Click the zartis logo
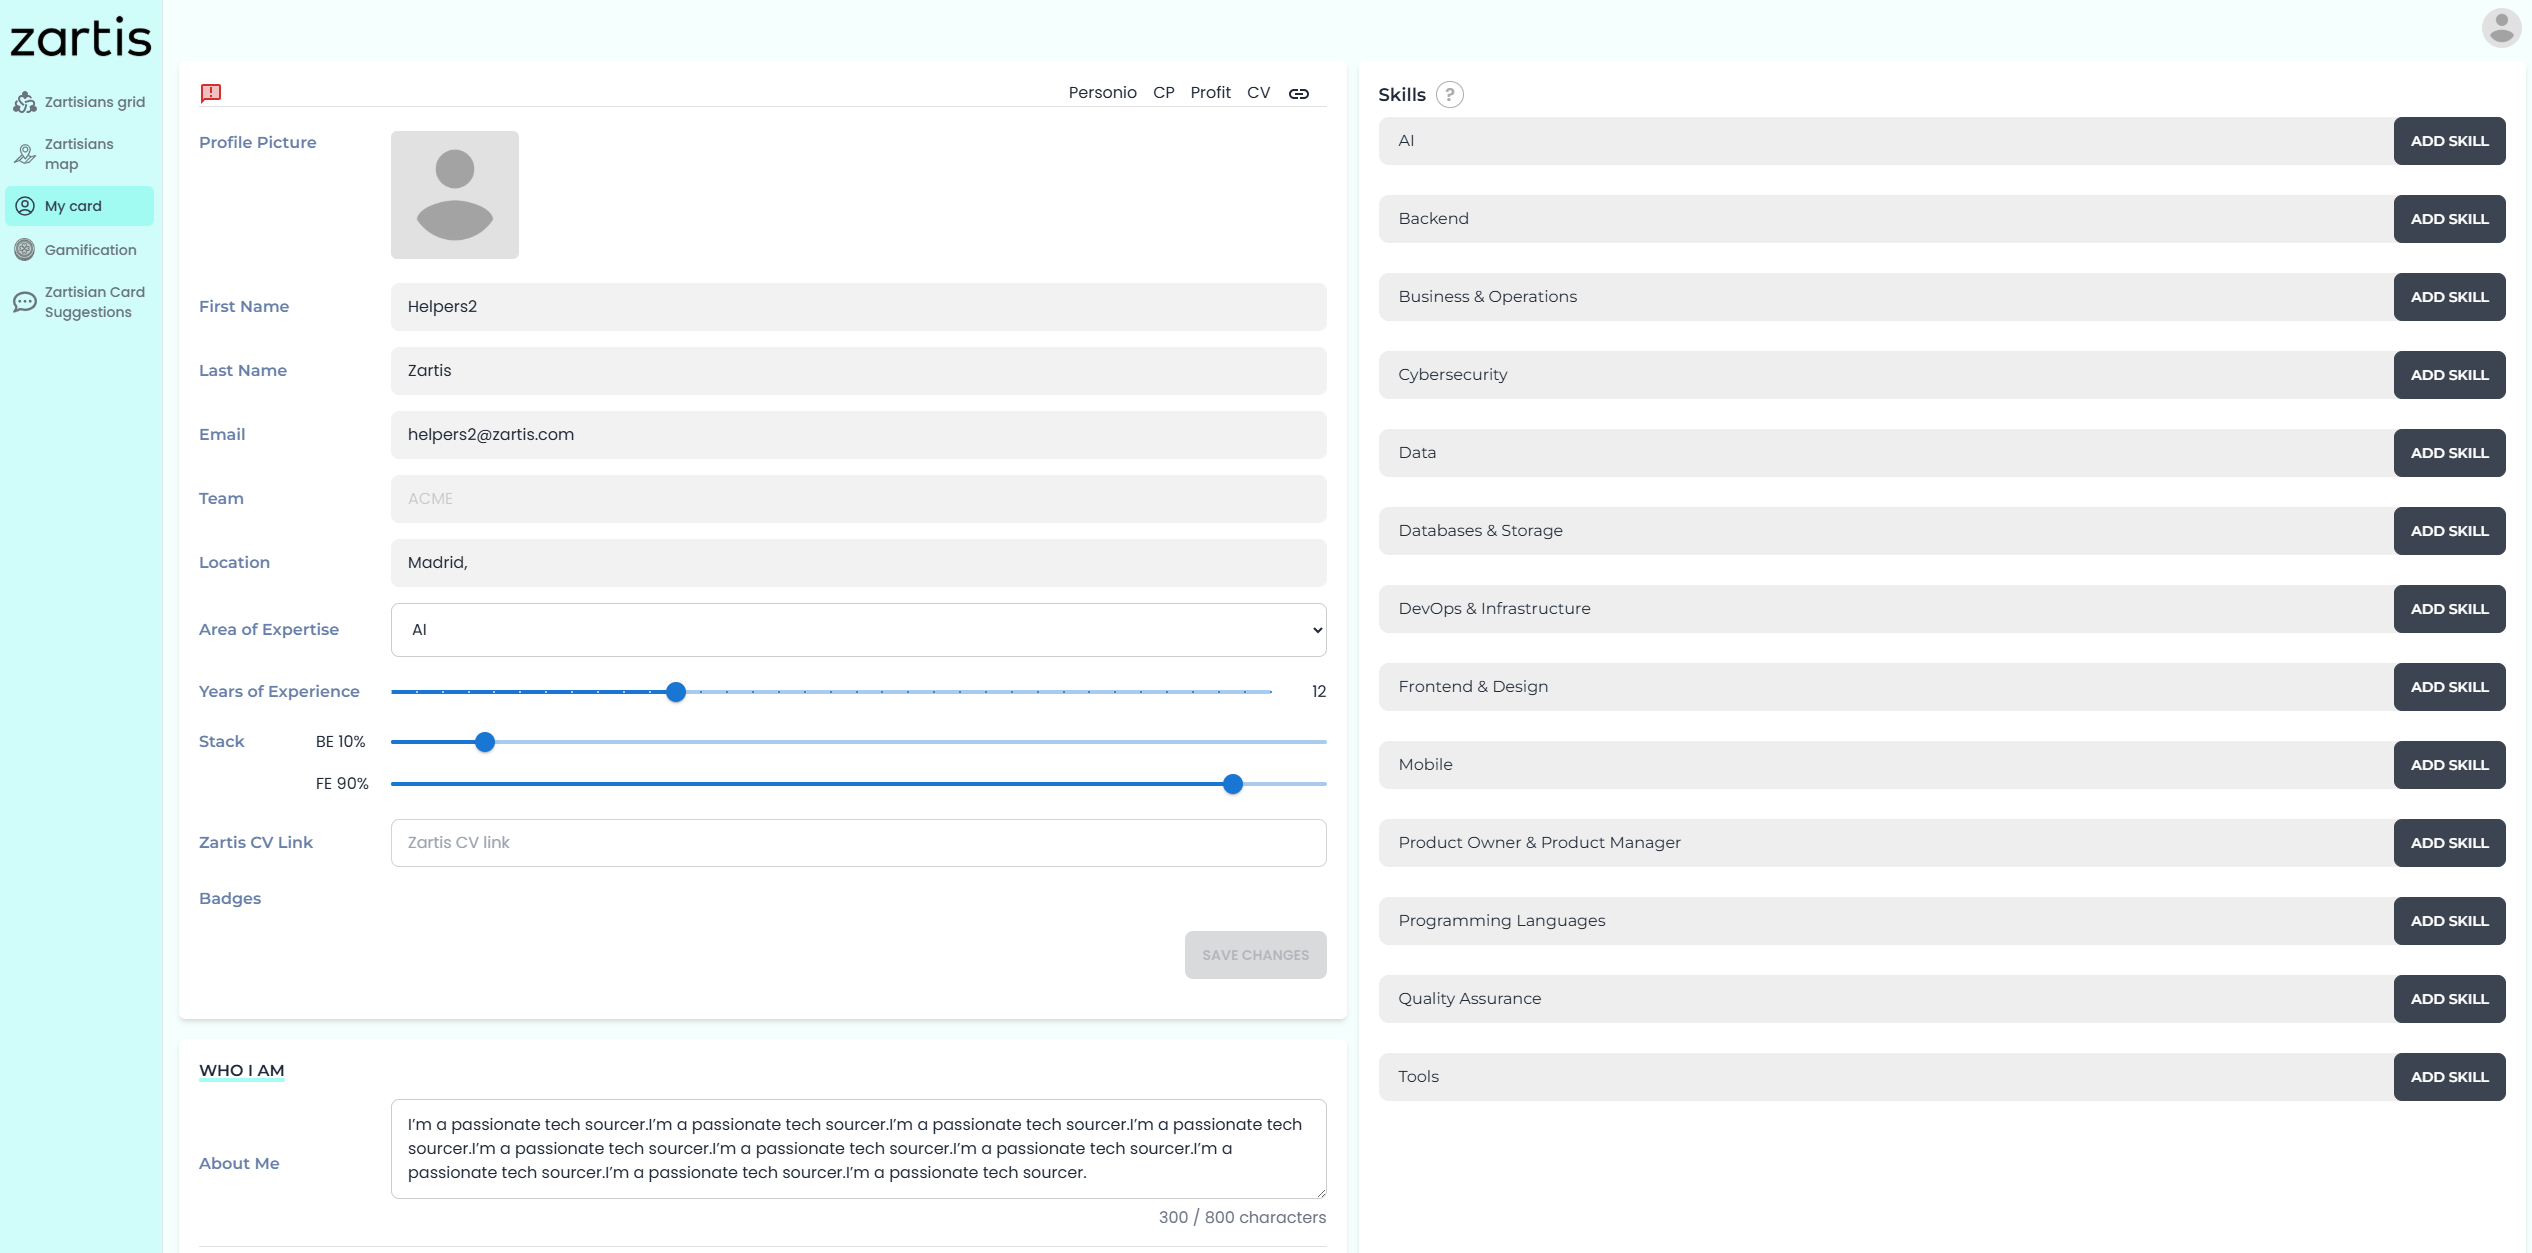This screenshot has width=2532, height=1253. tap(81, 38)
